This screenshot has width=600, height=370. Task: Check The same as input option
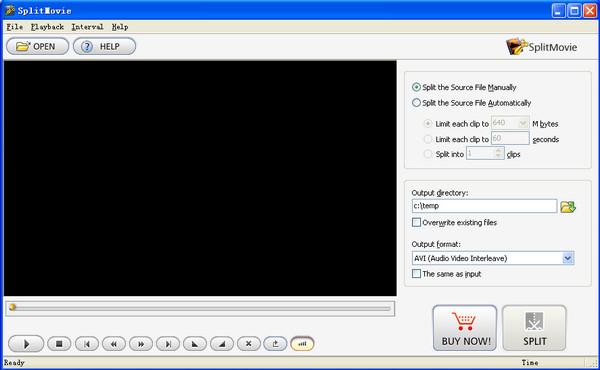point(416,274)
